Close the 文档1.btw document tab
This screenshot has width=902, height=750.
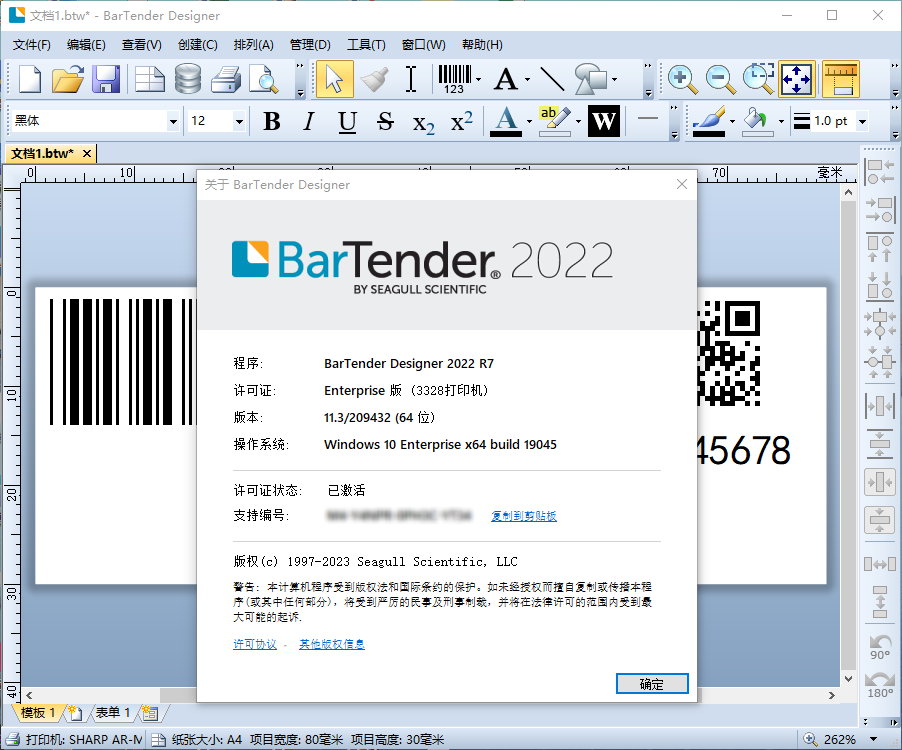click(x=87, y=154)
